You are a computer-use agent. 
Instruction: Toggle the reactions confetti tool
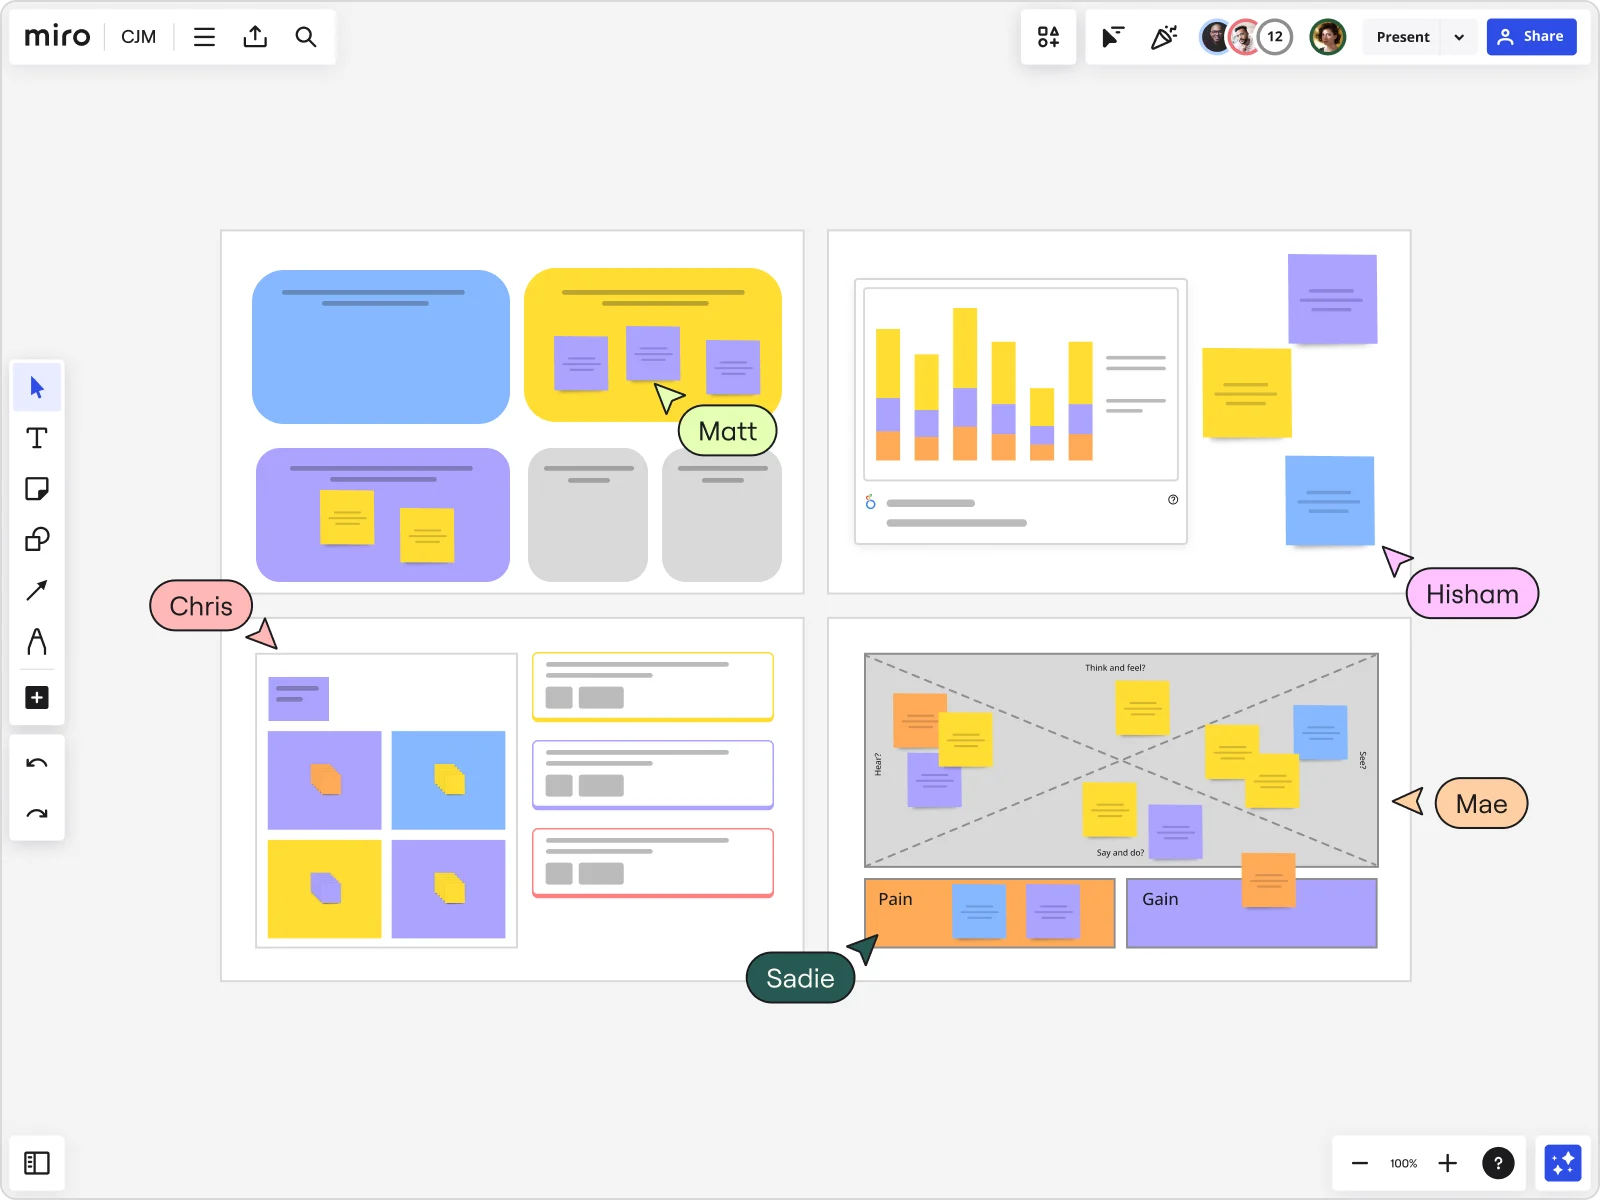(1164, 37)
